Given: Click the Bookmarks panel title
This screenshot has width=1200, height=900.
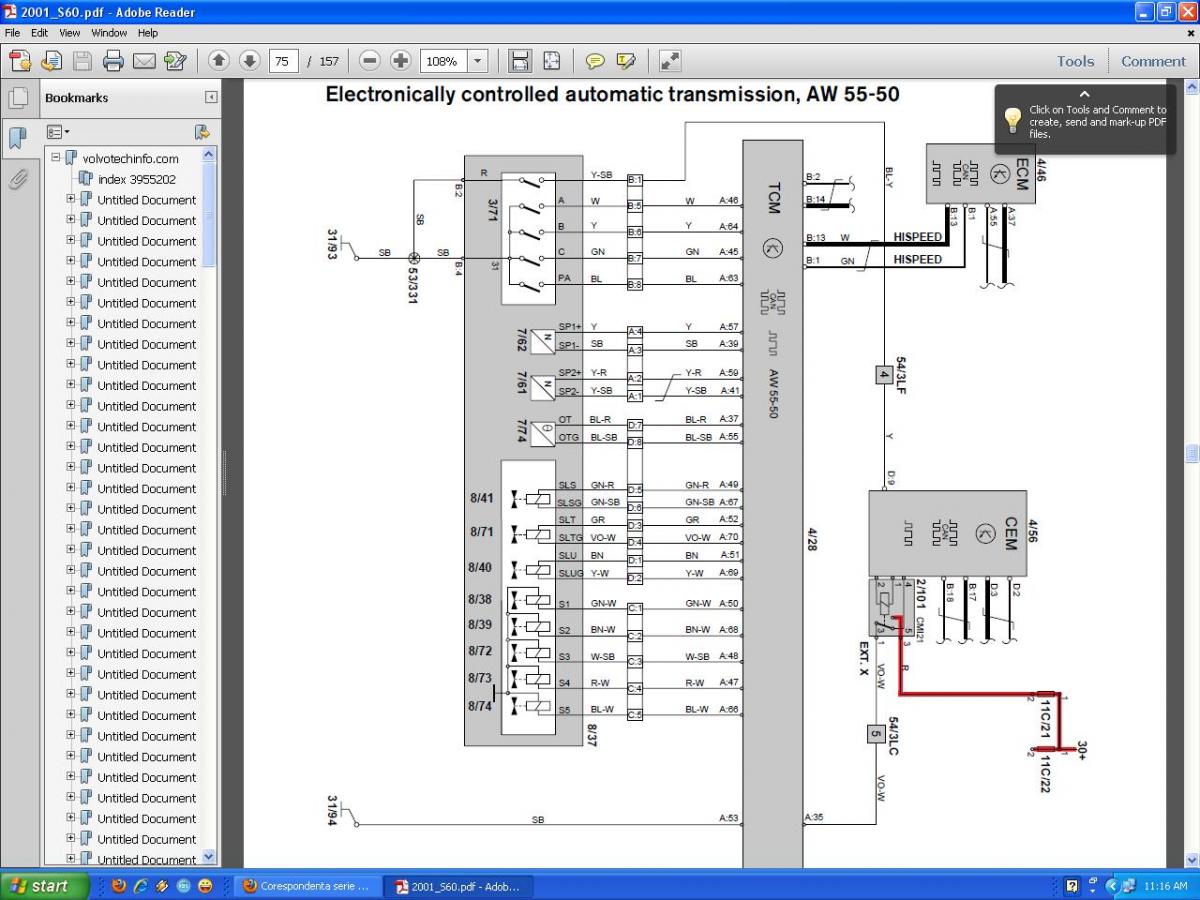Looking at the screenshot, I should click(x=76, y=98).
